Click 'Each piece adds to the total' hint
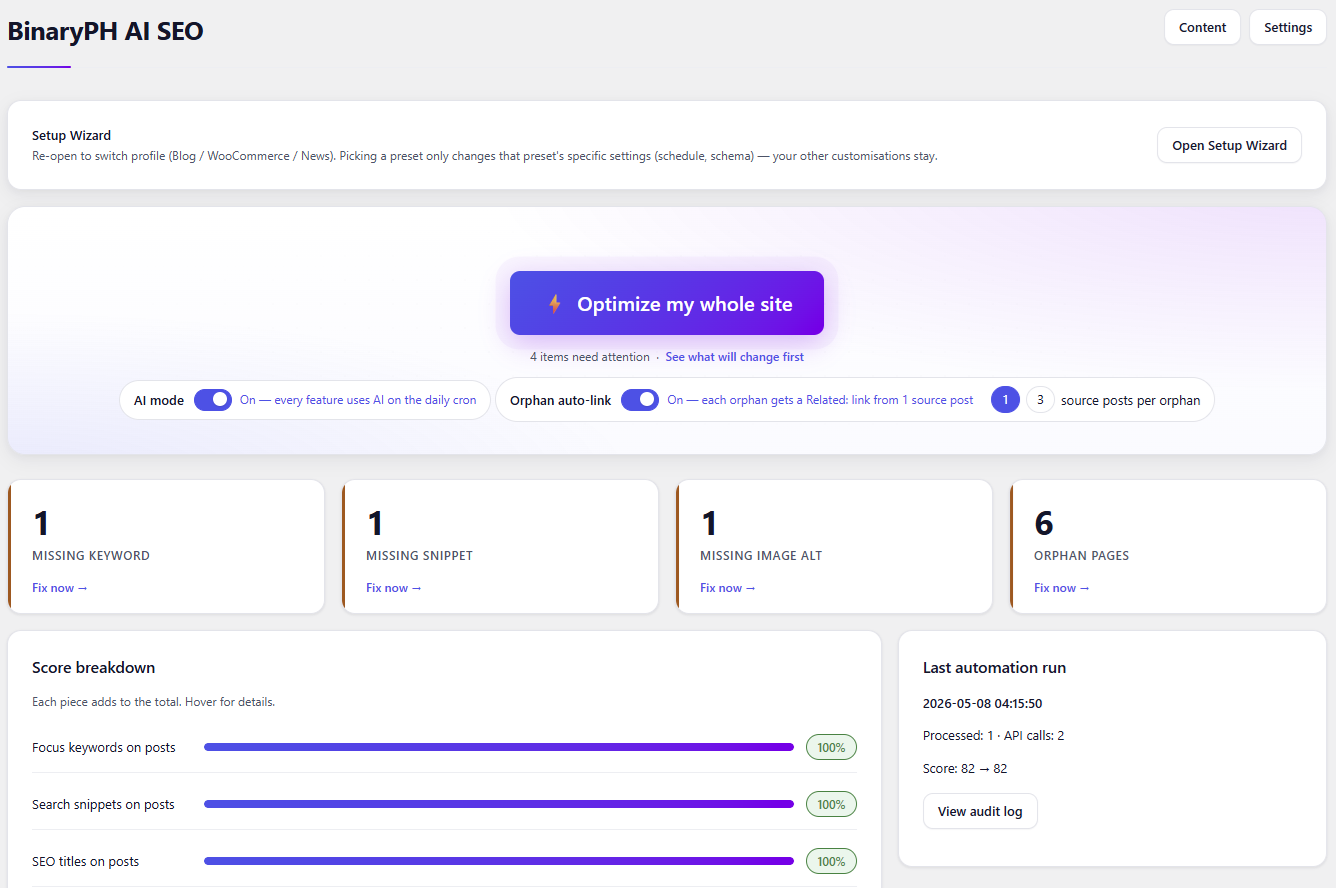Image resolution: width=1336 pixels, height=888 pixels. [153, 702]
